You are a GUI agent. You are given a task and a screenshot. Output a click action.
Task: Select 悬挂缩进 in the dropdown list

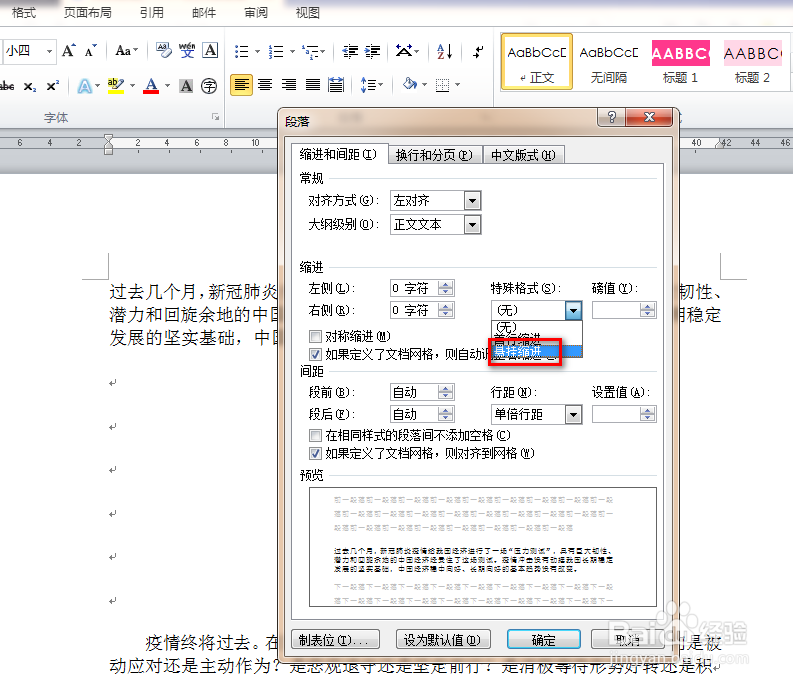coord(537,351)
